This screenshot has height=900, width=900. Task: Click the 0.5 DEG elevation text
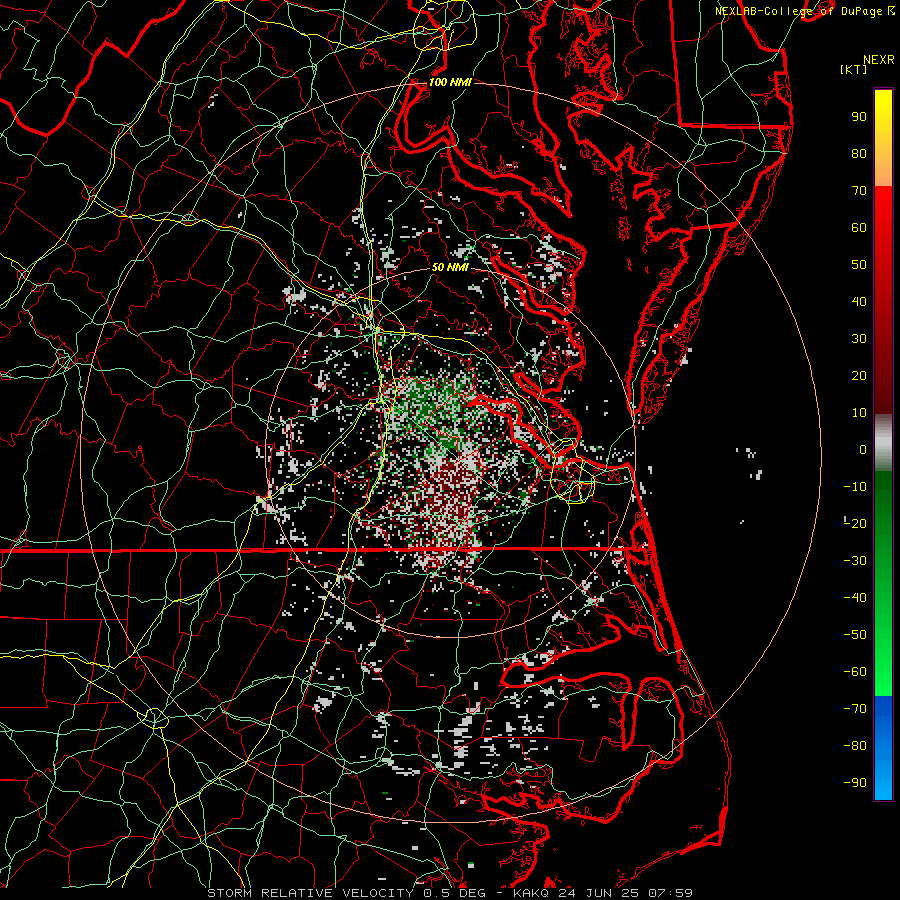pyautogui.click(x=454, y=893)
